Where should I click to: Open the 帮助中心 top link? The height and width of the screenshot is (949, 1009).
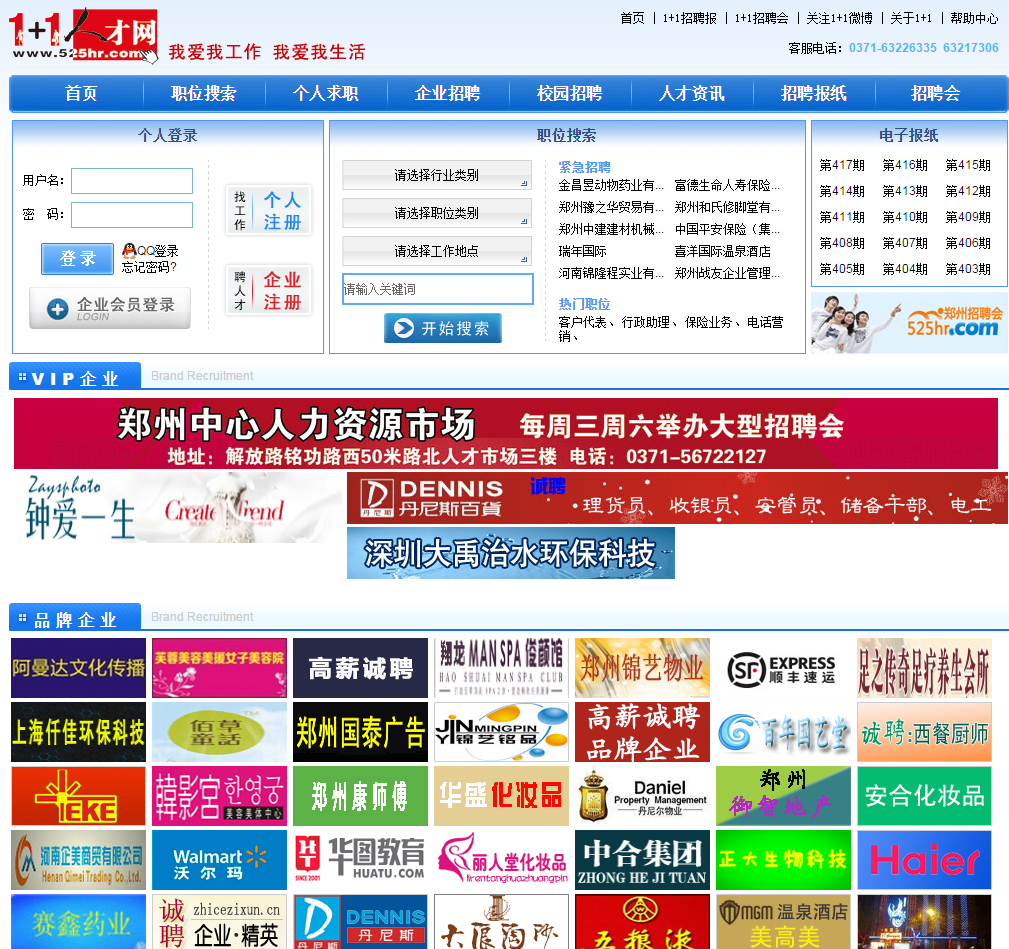[974, 18]
